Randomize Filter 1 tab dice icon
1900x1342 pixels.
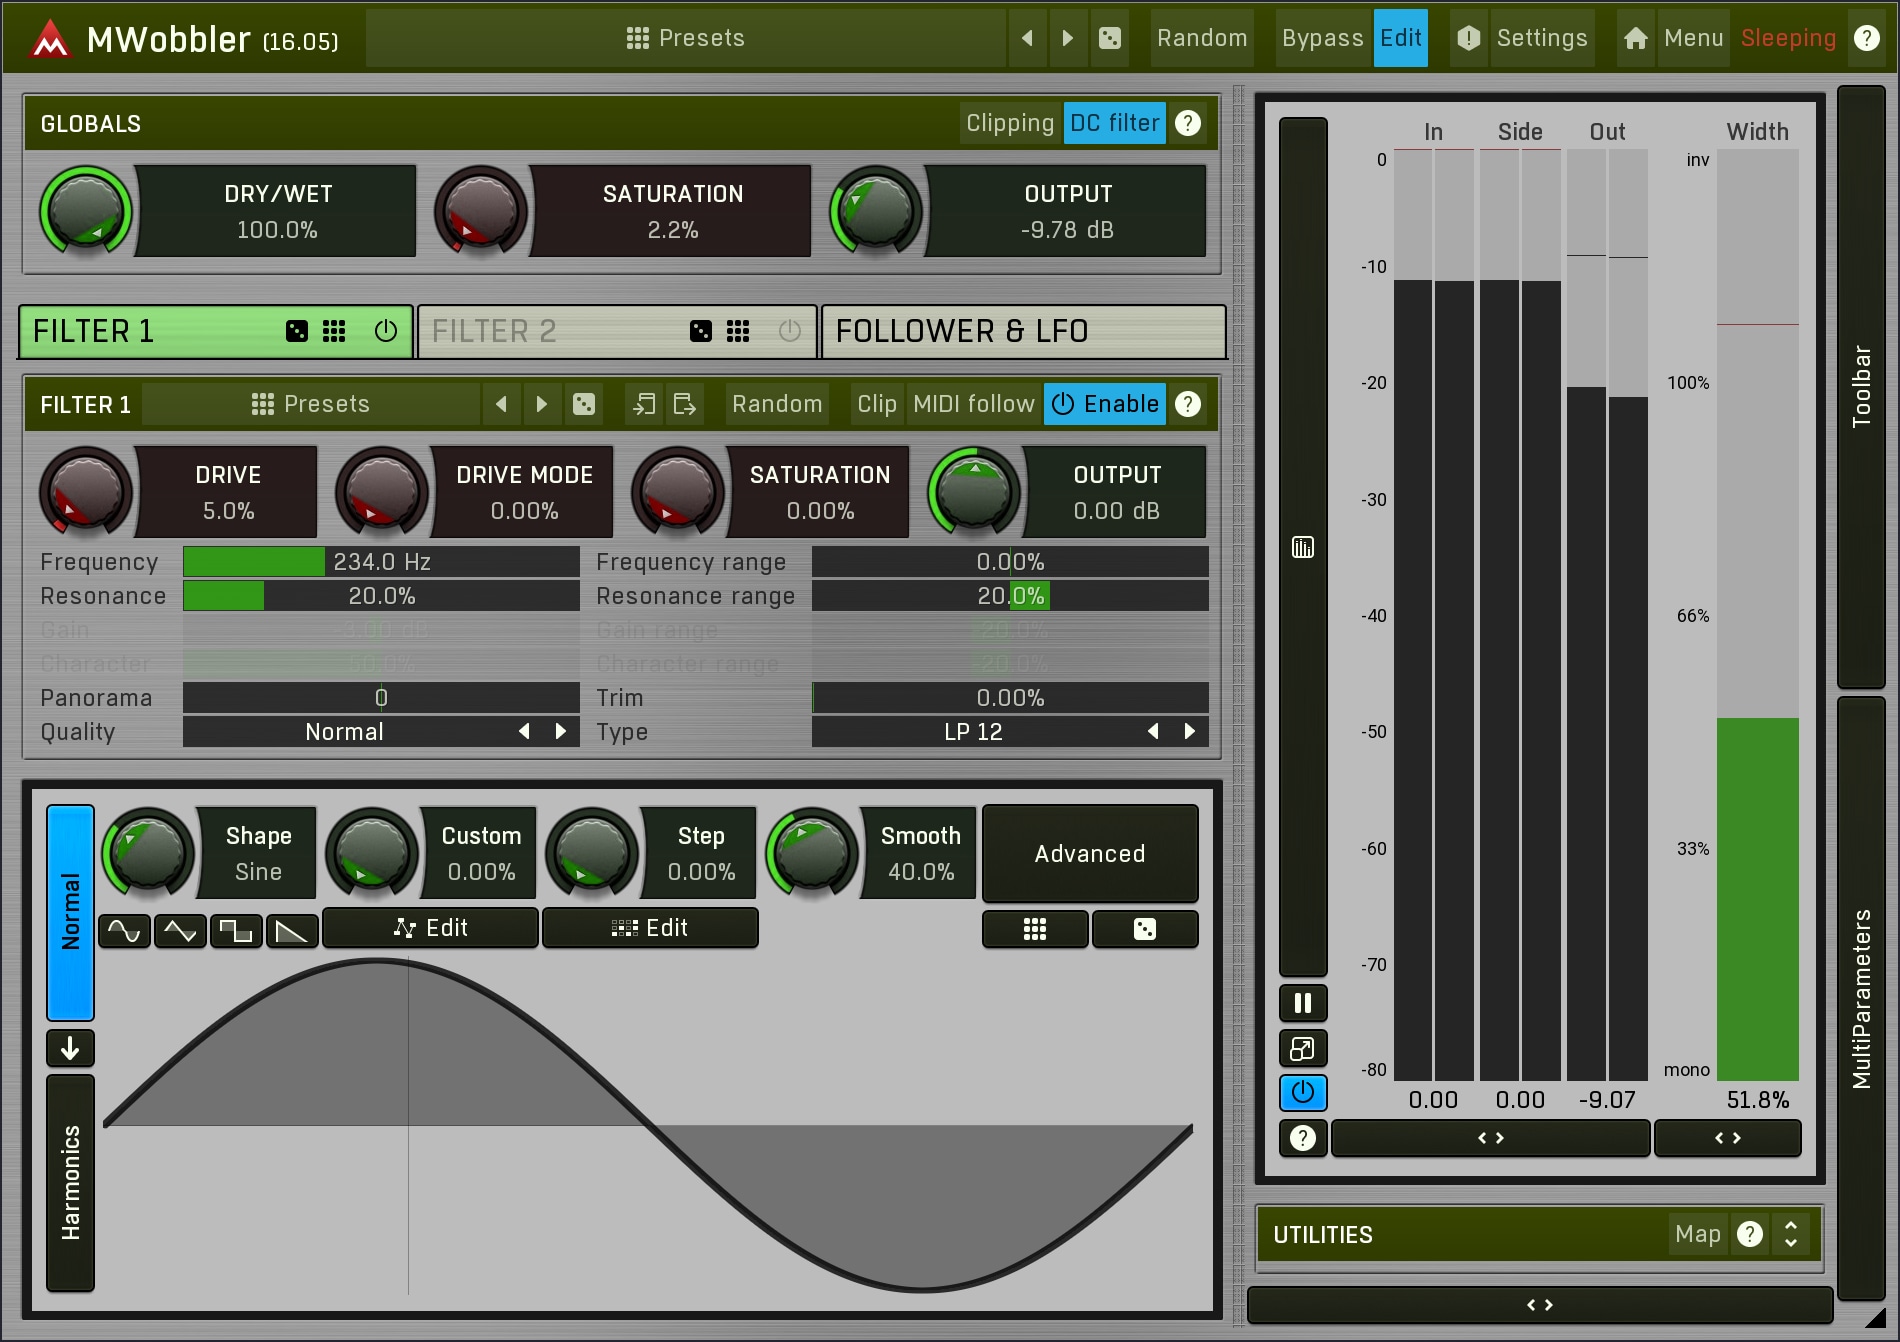tap(297, 331)
